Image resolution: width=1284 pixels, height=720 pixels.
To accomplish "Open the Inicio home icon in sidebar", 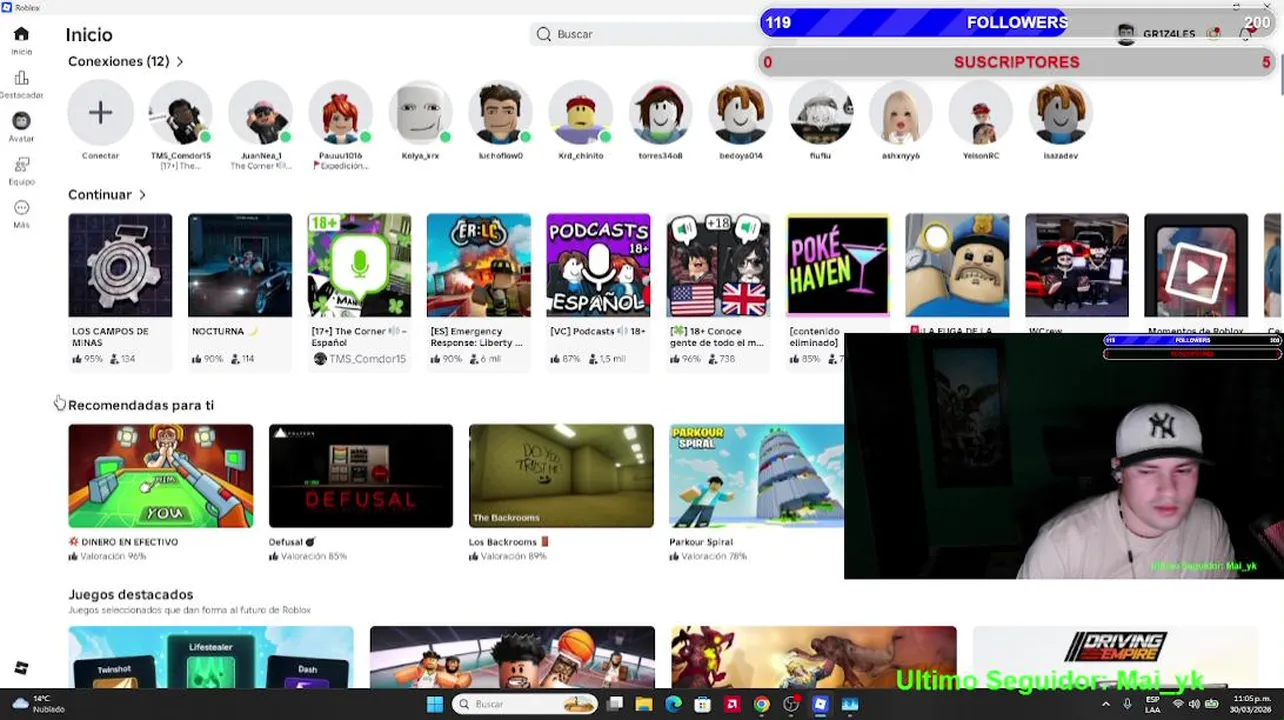I will [21, 34].
